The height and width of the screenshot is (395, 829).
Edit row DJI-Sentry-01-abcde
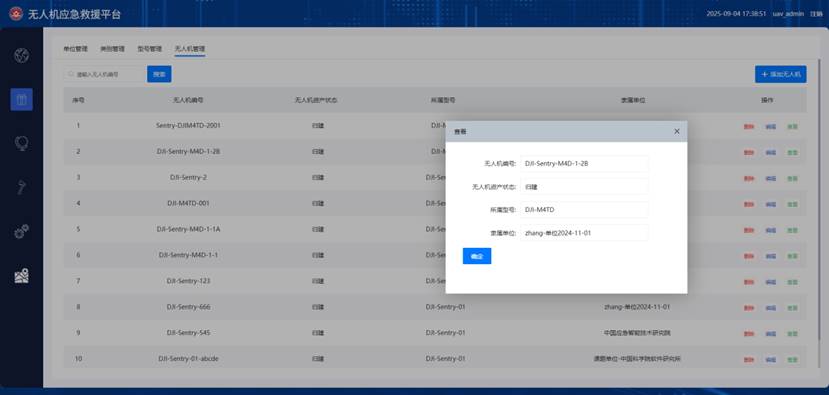point(771,360)
